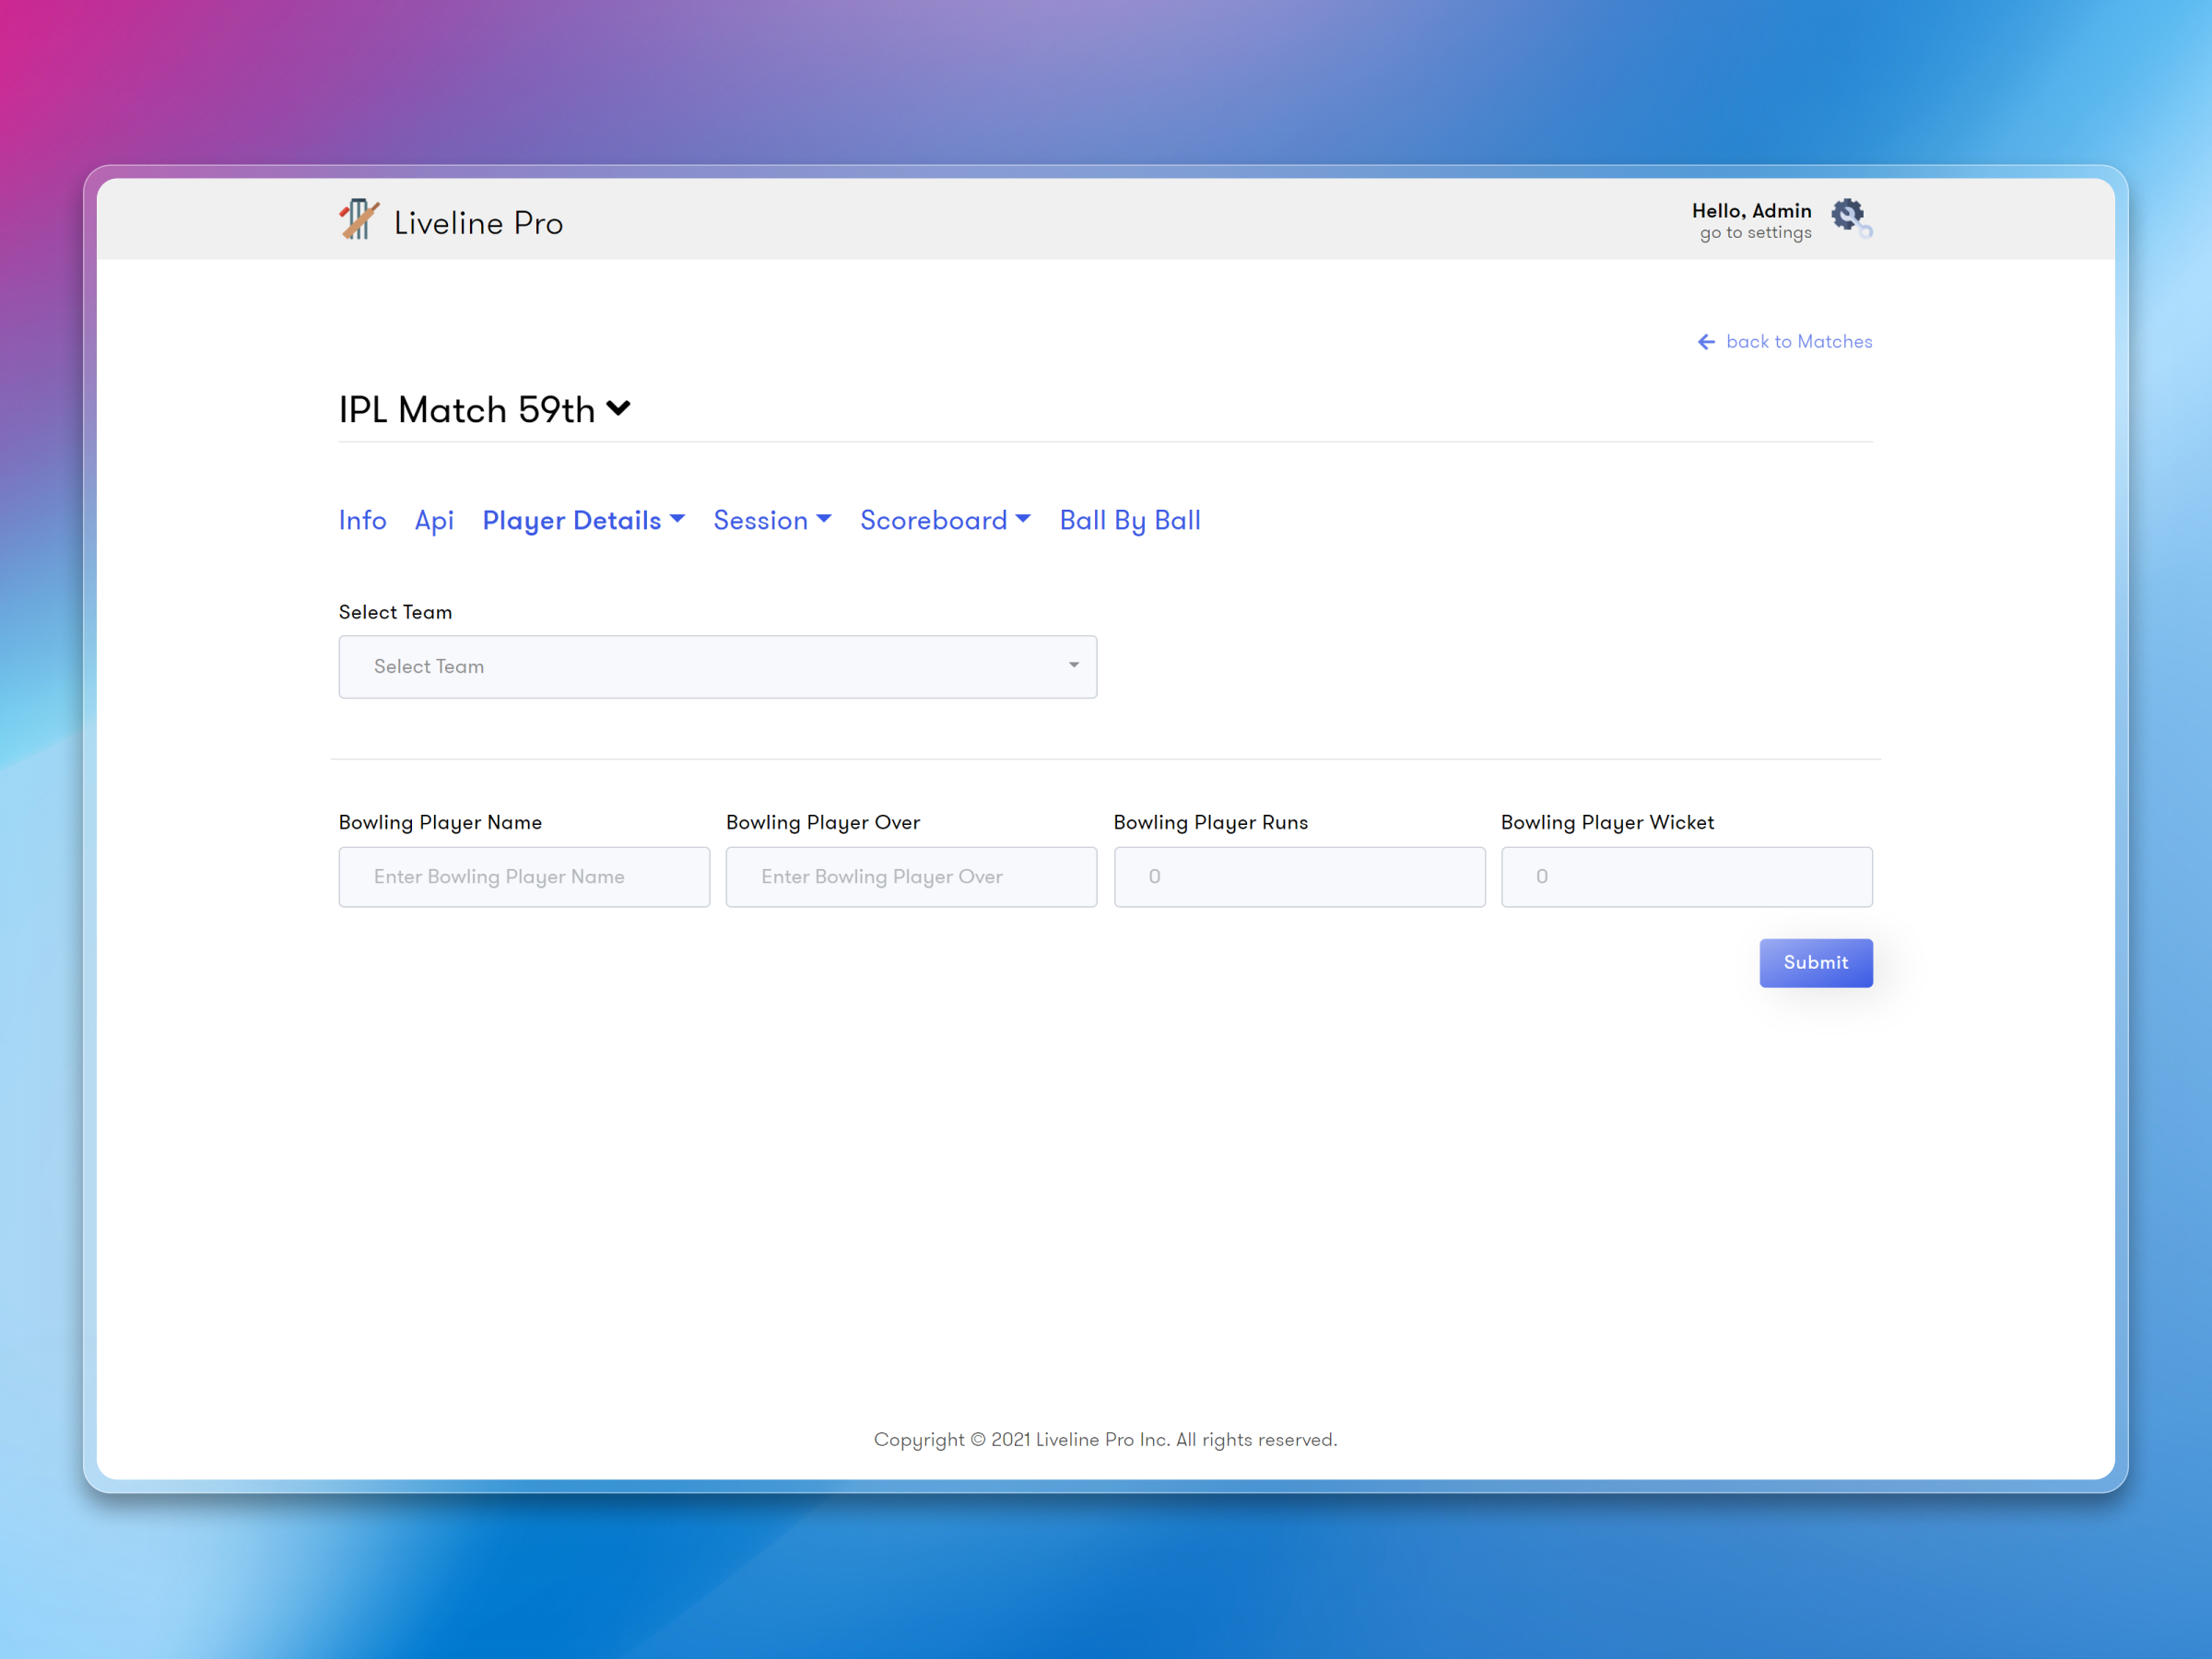
Task: Click the Bowling Player Wicket input
Action: click(x=1686, y=876)
